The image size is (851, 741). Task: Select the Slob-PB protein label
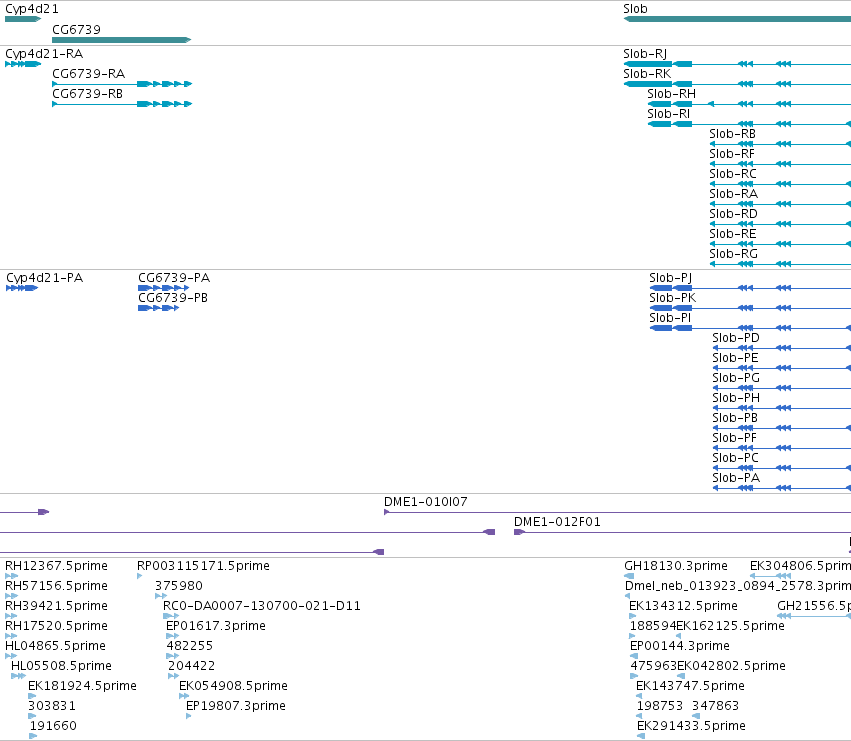(x=735, y=418)
